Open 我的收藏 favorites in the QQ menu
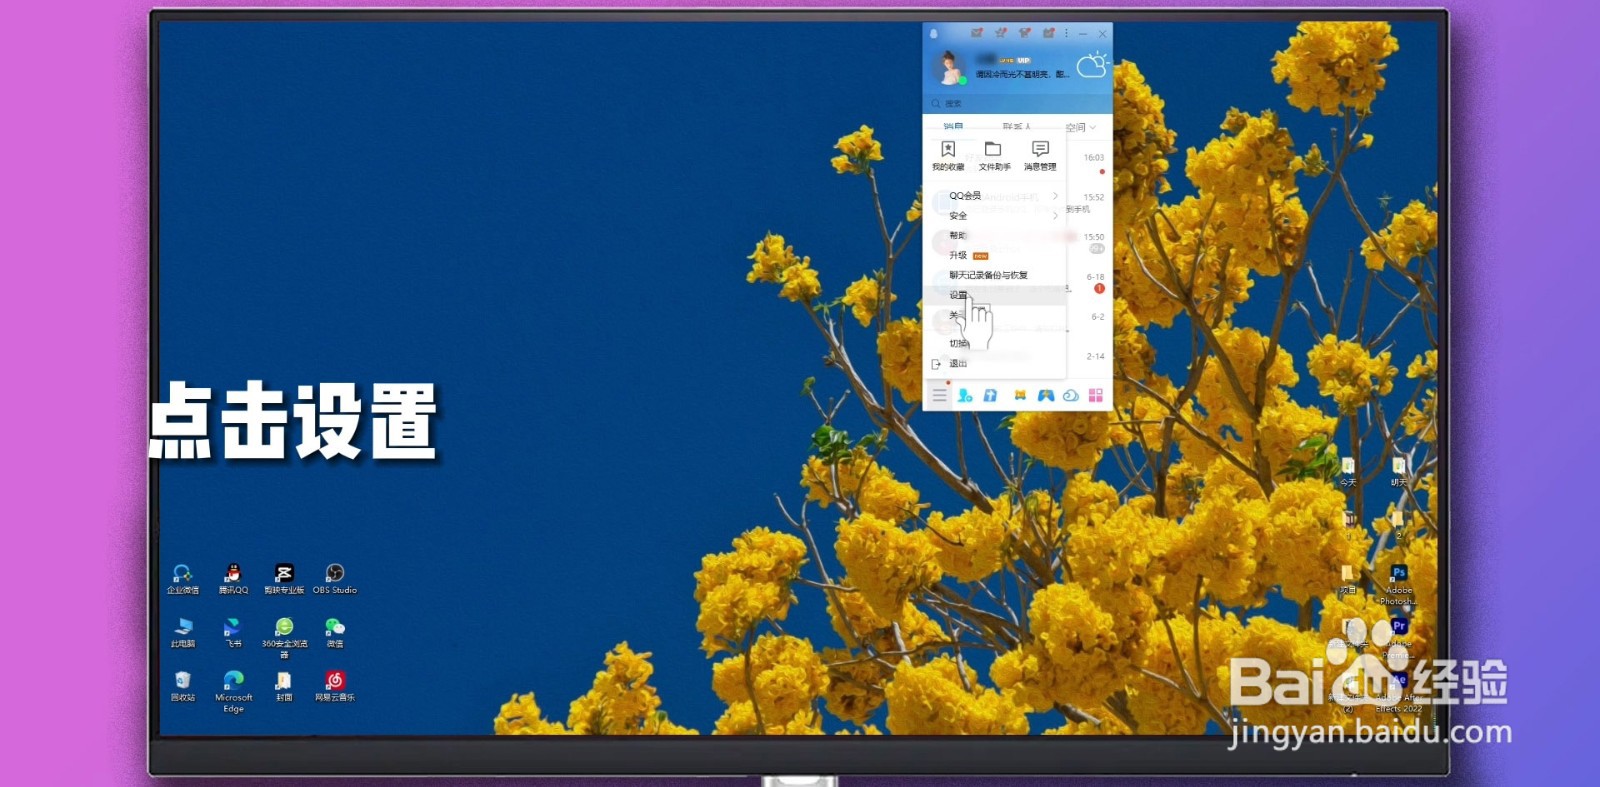Image resolution: width=1600 pixels, height=787 pixels. coord(948,156)
